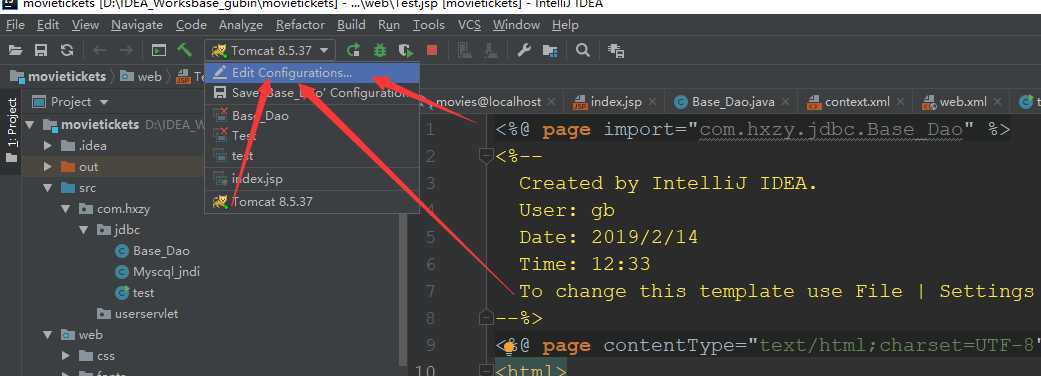Click the terminal-style toolbar icon beside the hammer

[x=159, y=50]
